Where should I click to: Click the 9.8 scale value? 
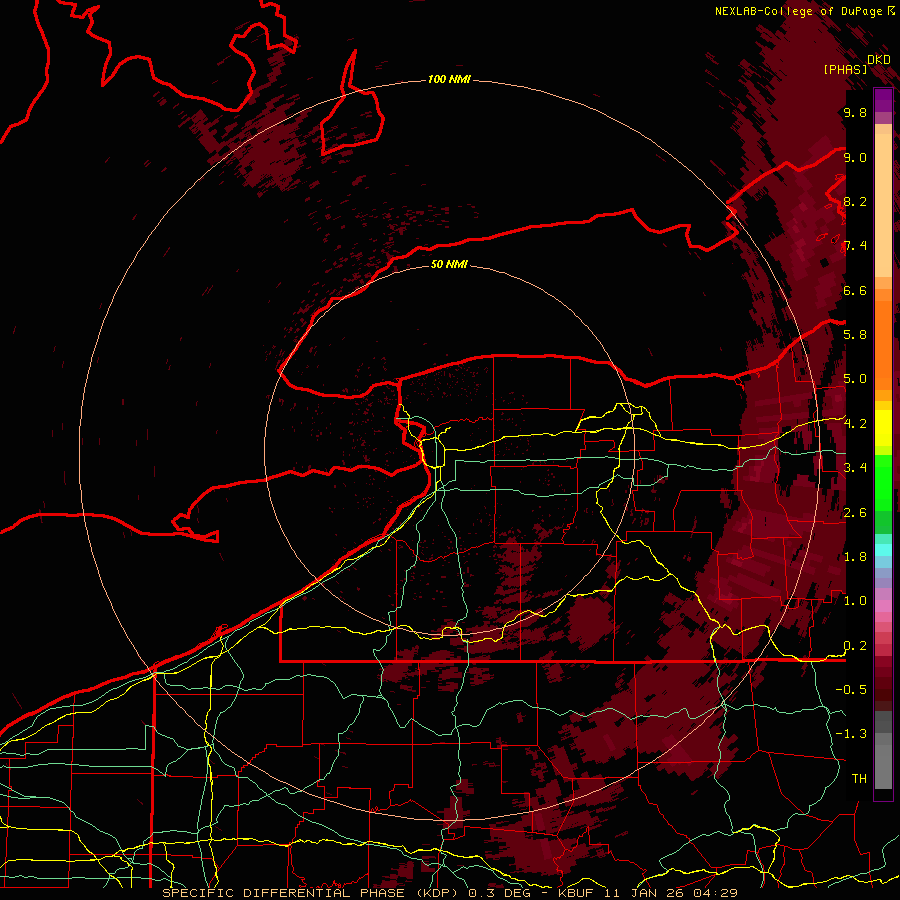click(855, 113)
